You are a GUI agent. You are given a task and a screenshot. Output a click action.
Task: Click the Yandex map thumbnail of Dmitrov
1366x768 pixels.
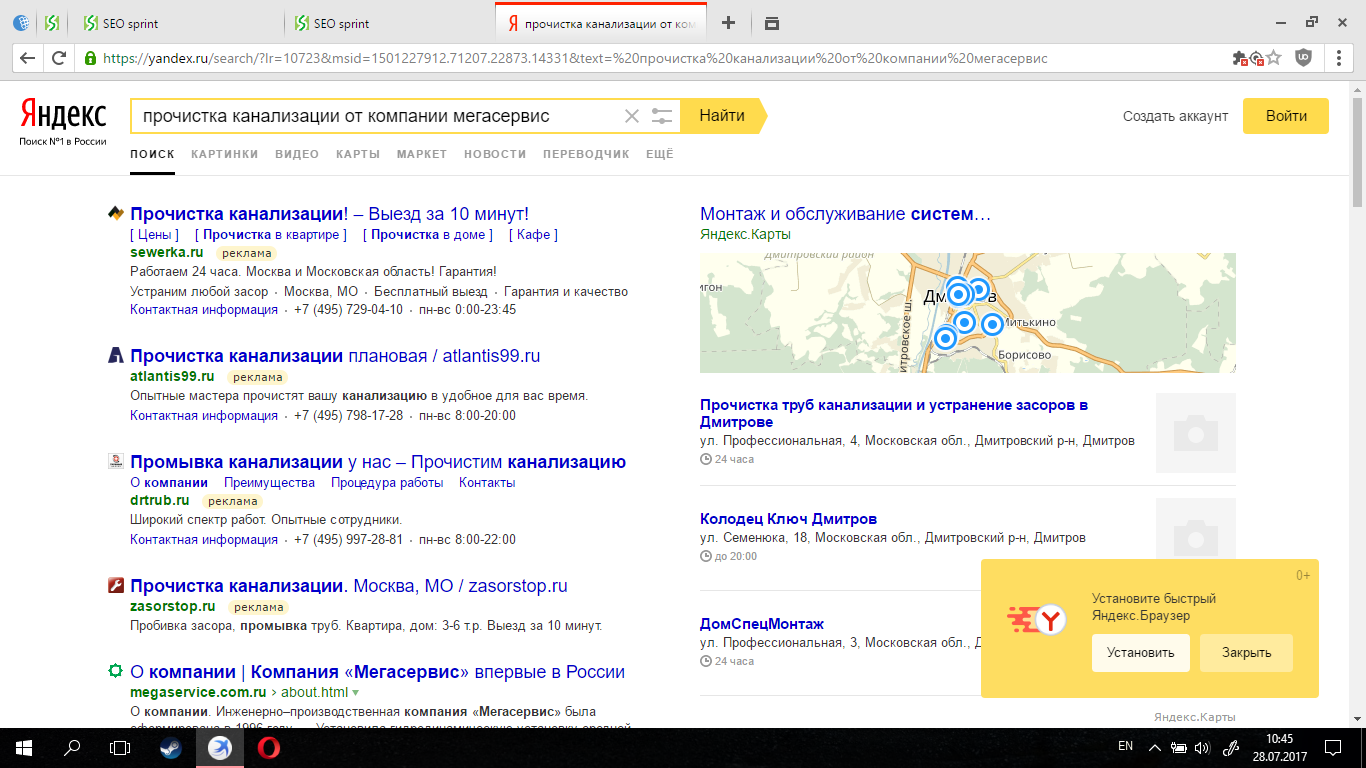coord(968,313)
